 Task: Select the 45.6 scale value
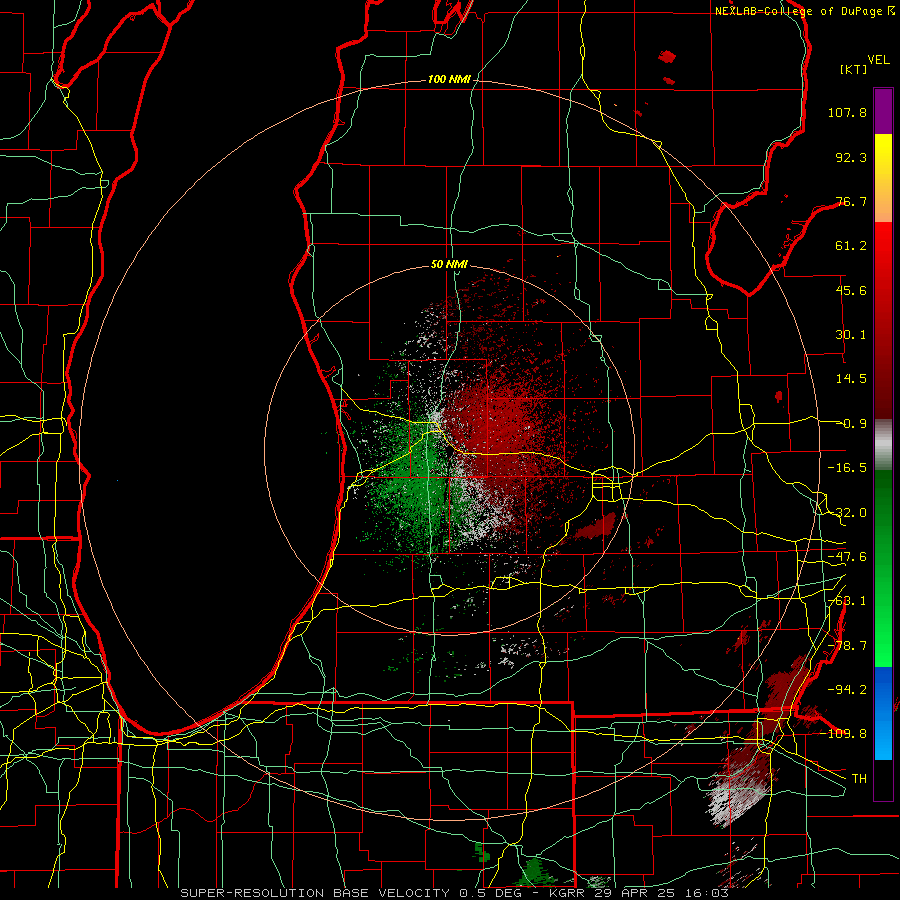(x=851, y=290)
